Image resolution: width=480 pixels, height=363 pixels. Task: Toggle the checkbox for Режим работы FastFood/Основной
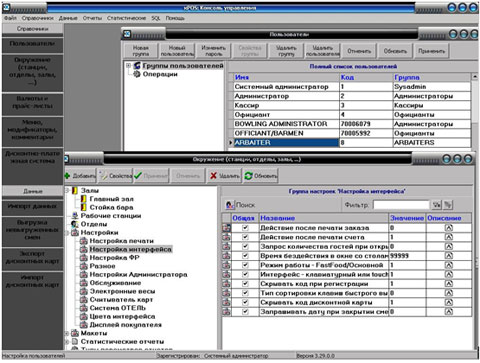coord(245,265)
